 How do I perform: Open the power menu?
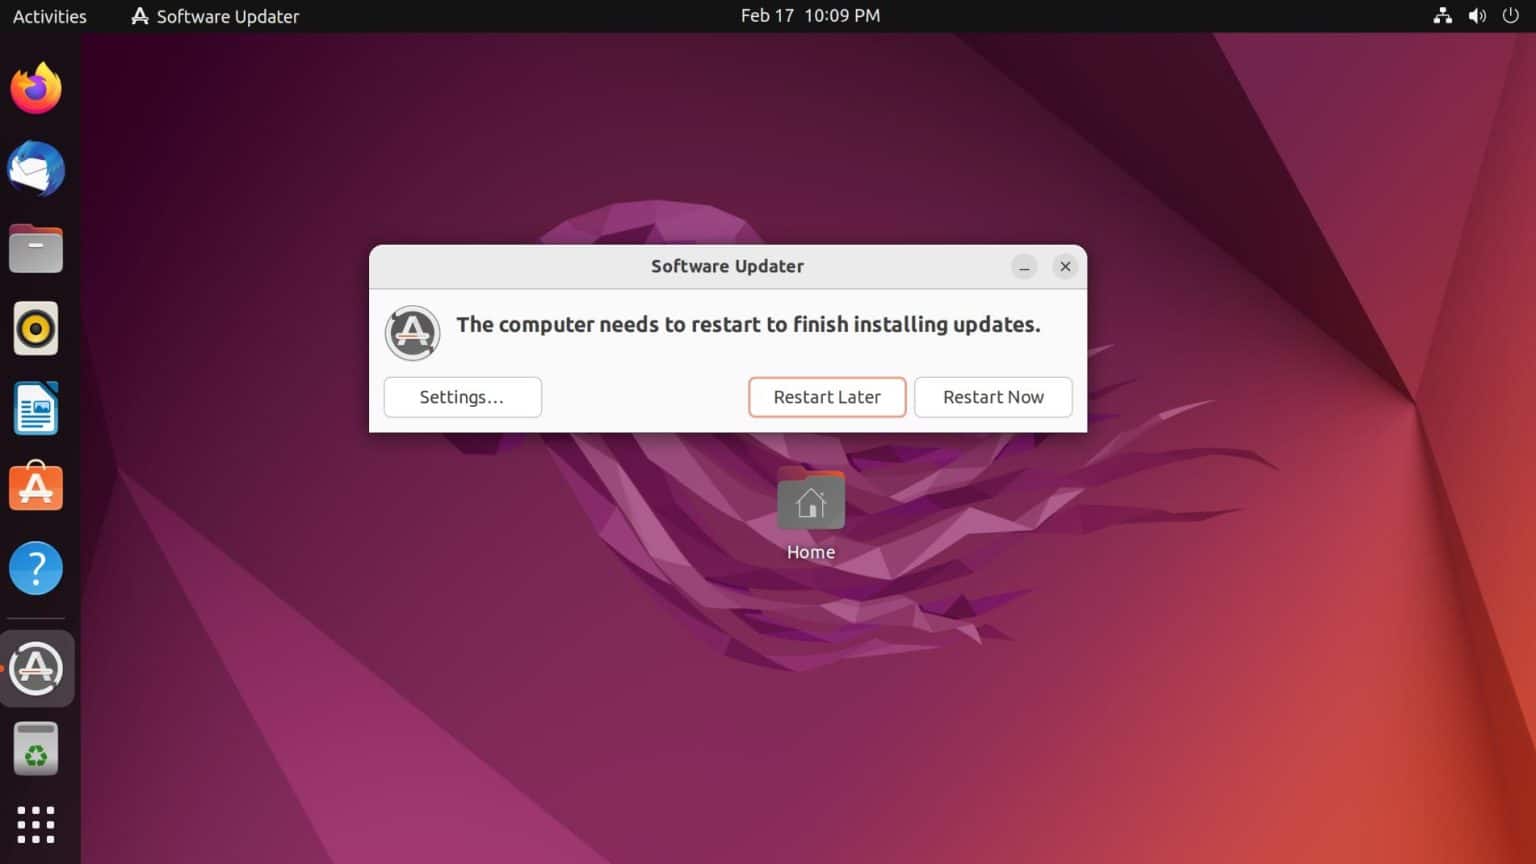(1512, 16)
